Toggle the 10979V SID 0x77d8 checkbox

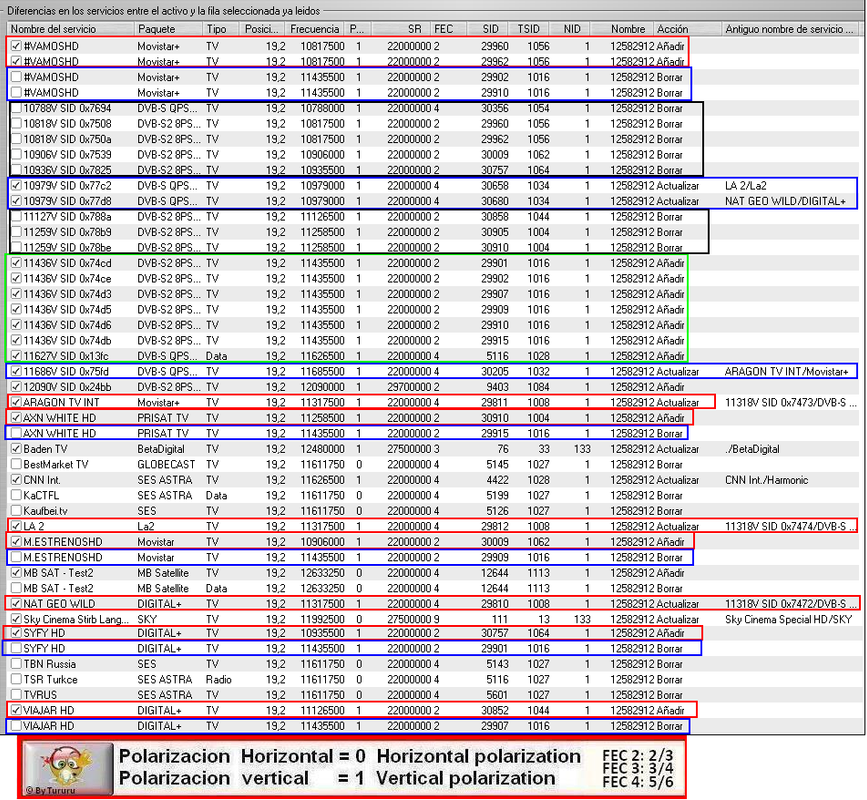(16, 201)
